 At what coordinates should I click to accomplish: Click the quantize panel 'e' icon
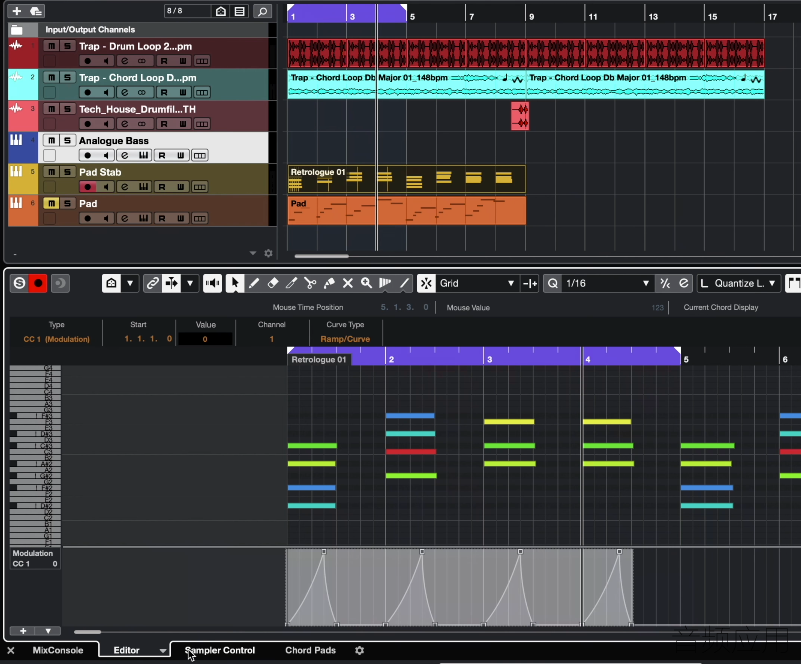[x=684, y=283]
